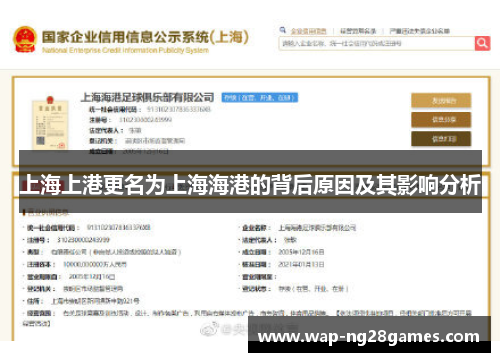Click the 企业名称 value 上海海港足球俱乐部有限公司

[x=317, y=228]
